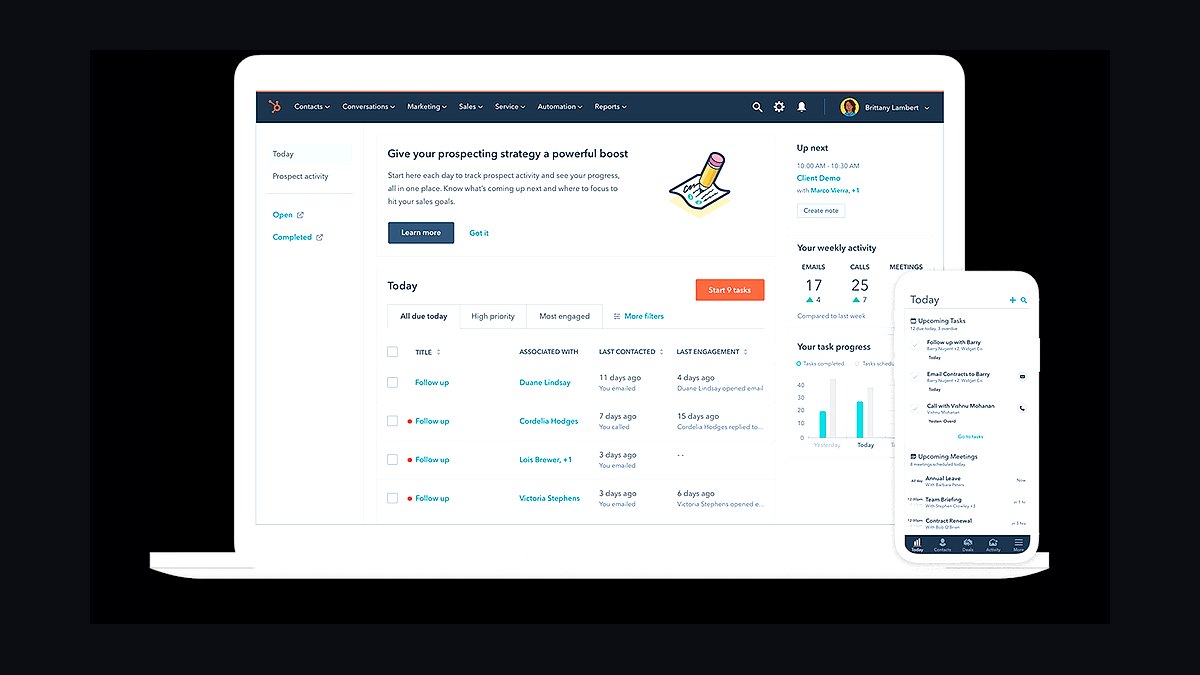Click Start 9 tasks button

pos(730,290)
